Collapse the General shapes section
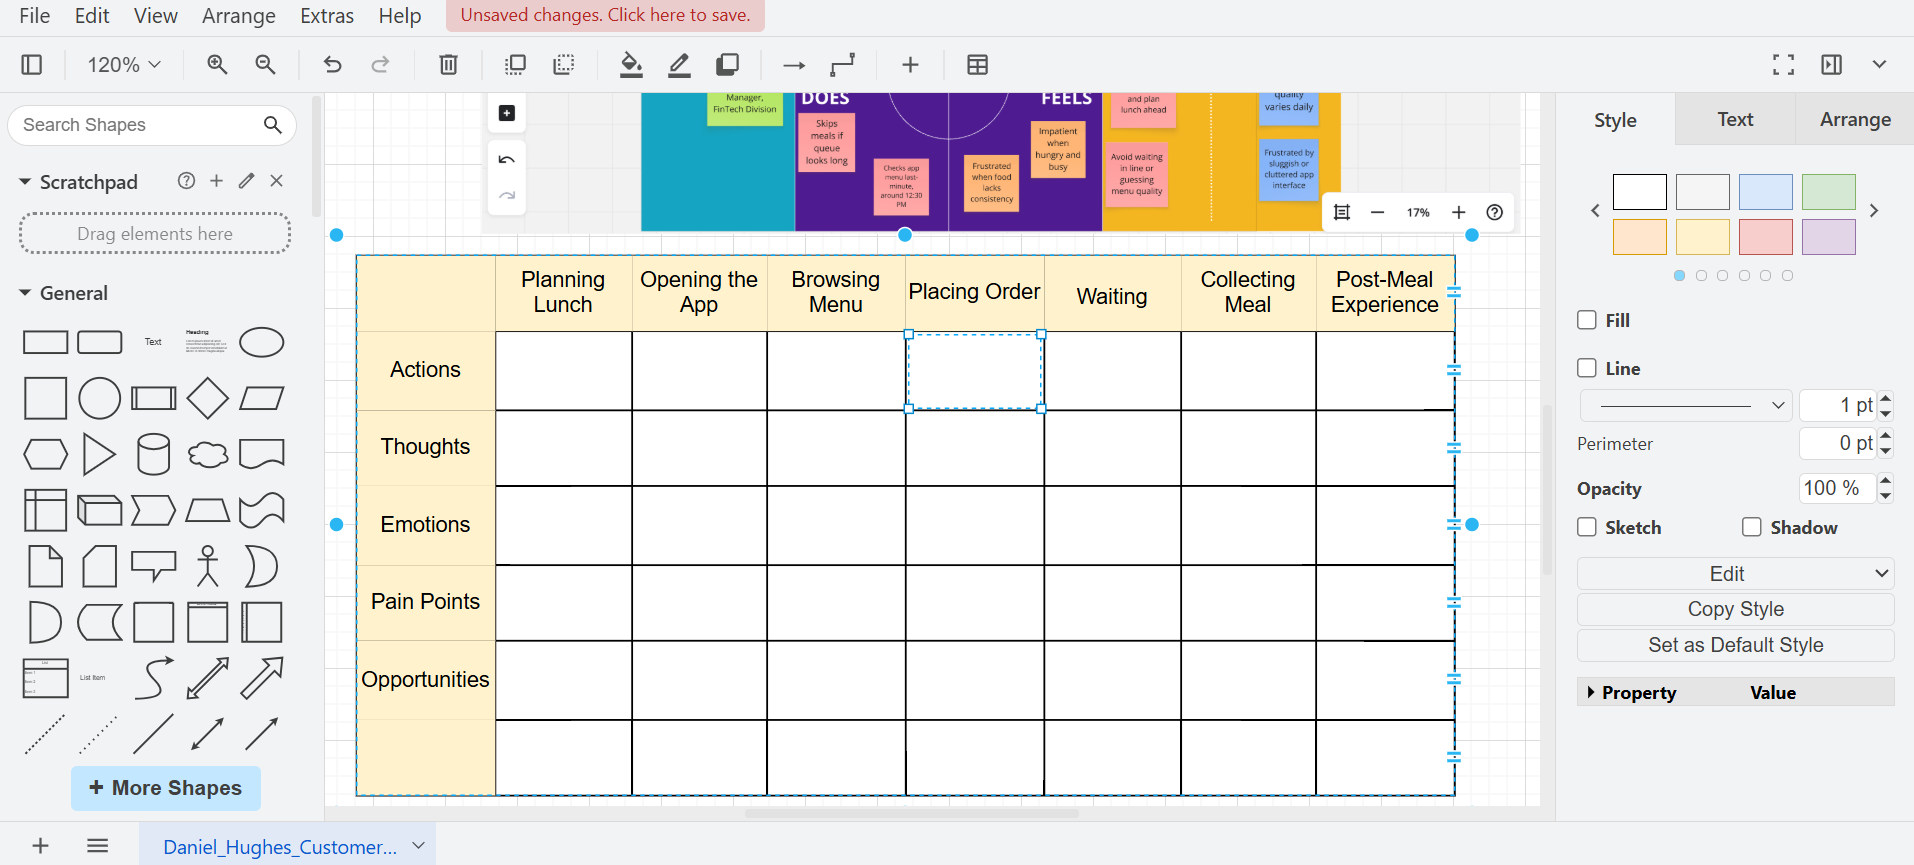1914x865 pixels. 25,293
